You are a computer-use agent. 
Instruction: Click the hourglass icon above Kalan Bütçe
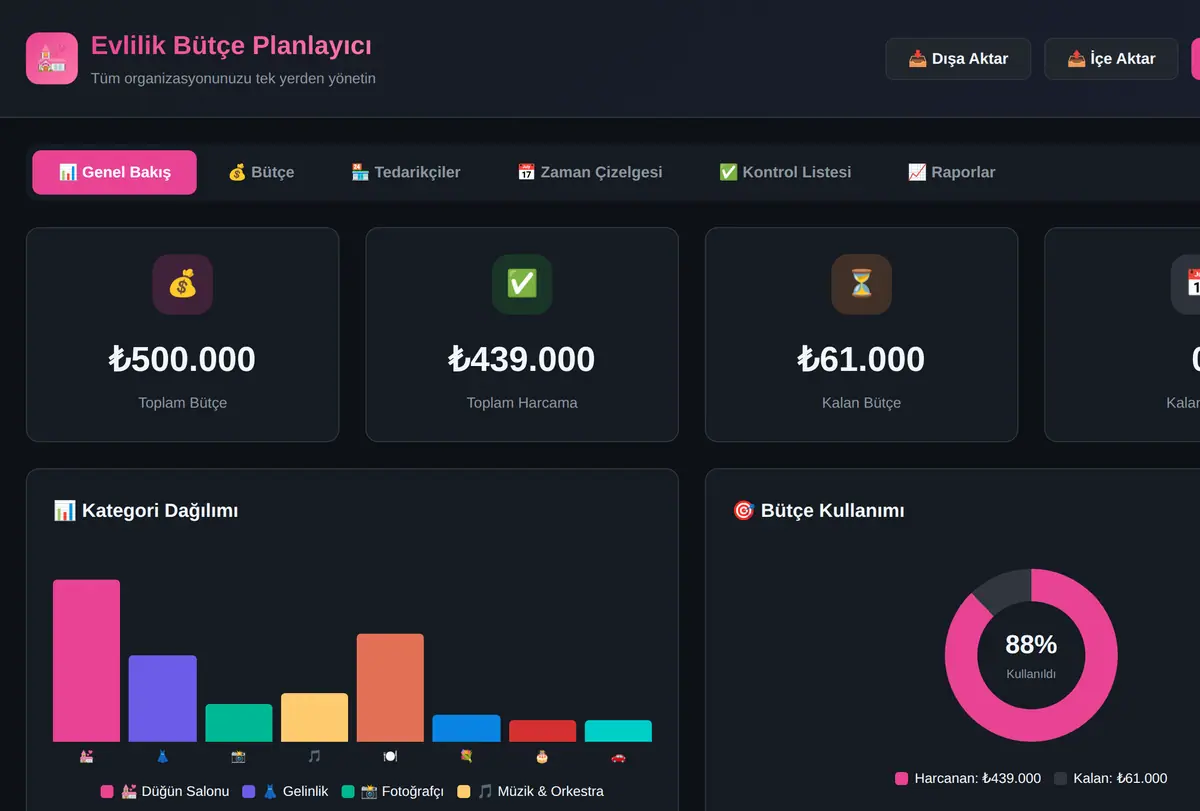(x=861, y=284)
